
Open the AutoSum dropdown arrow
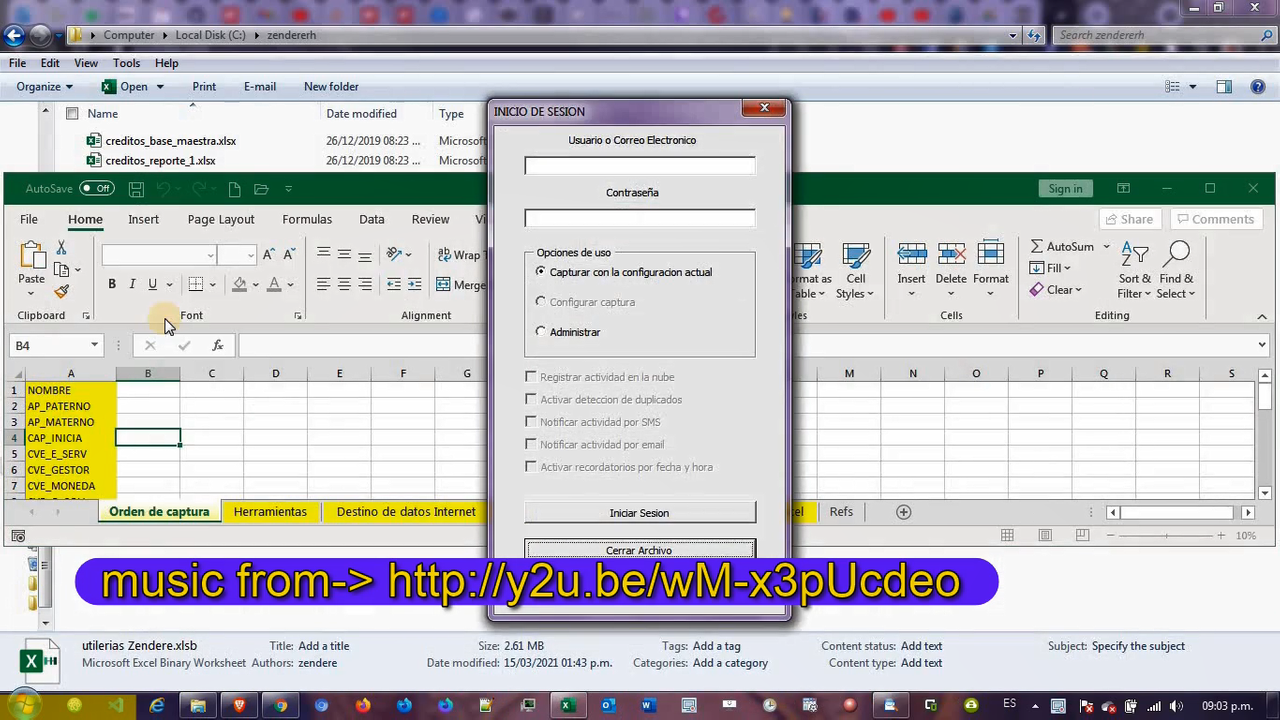pos(1106,247)
